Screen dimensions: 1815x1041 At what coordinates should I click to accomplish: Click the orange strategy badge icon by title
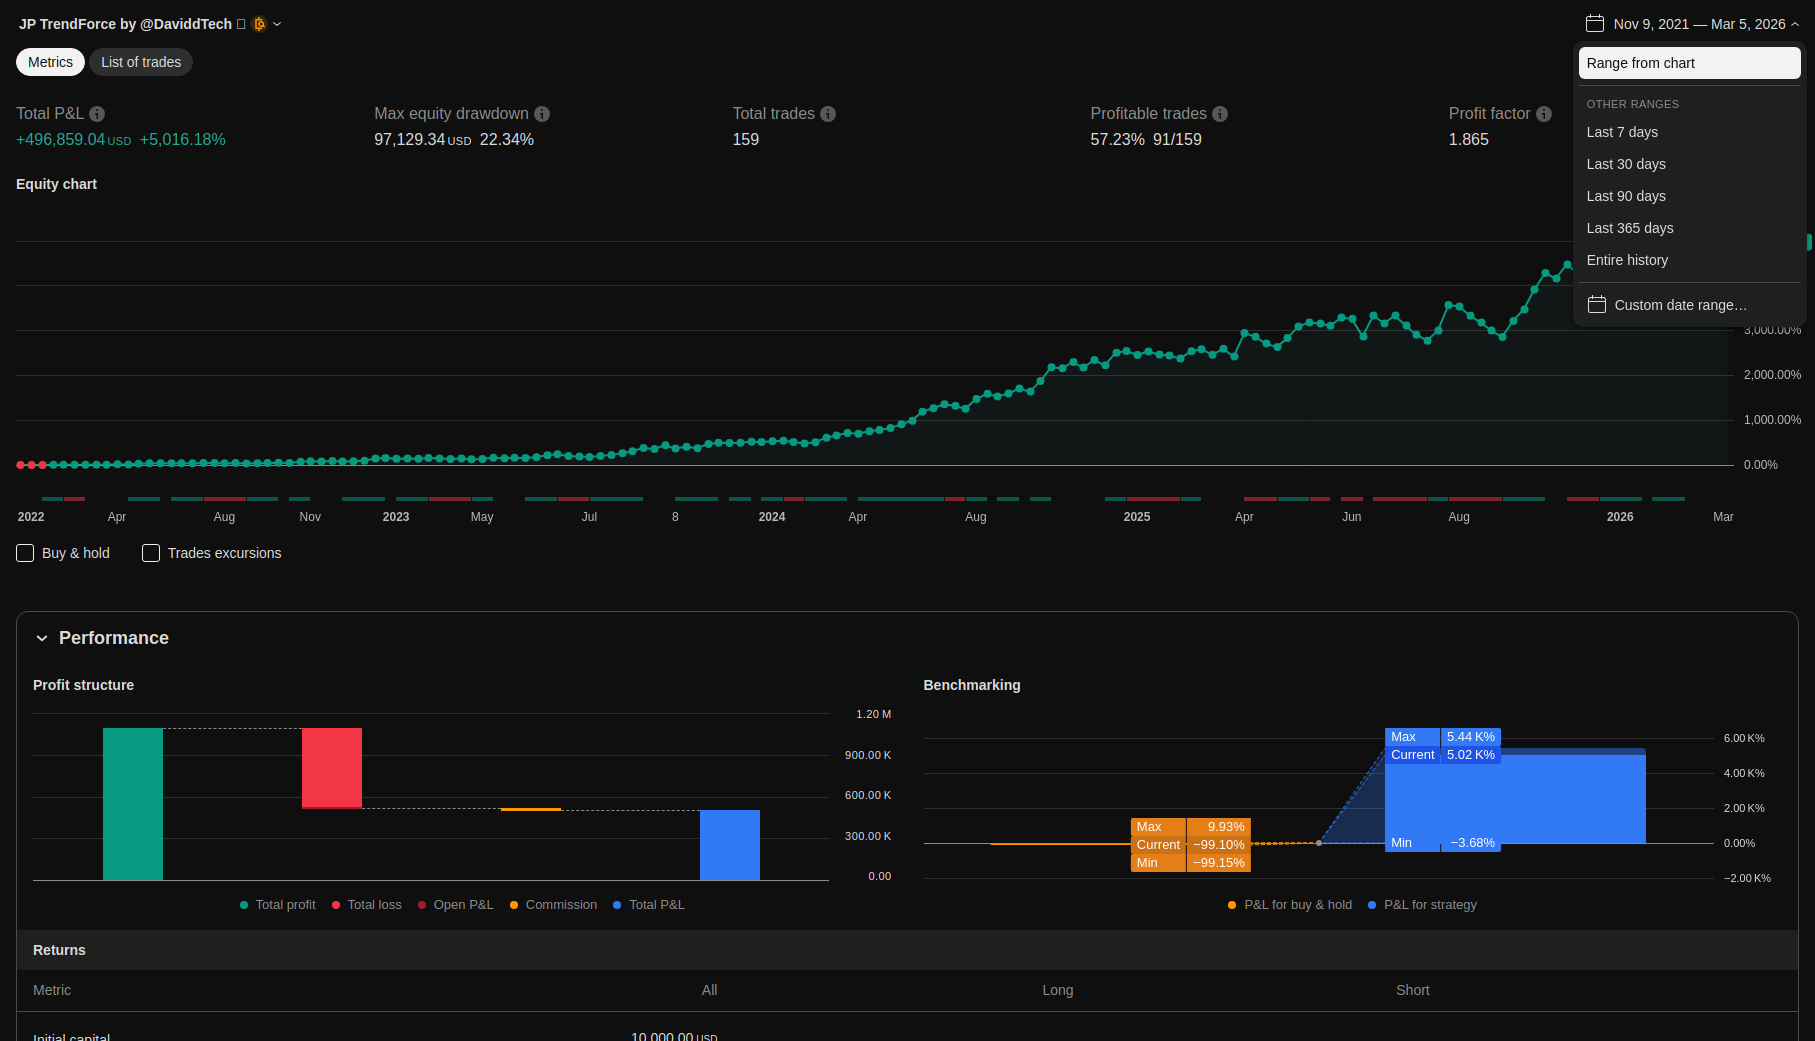tap(259, 24)
